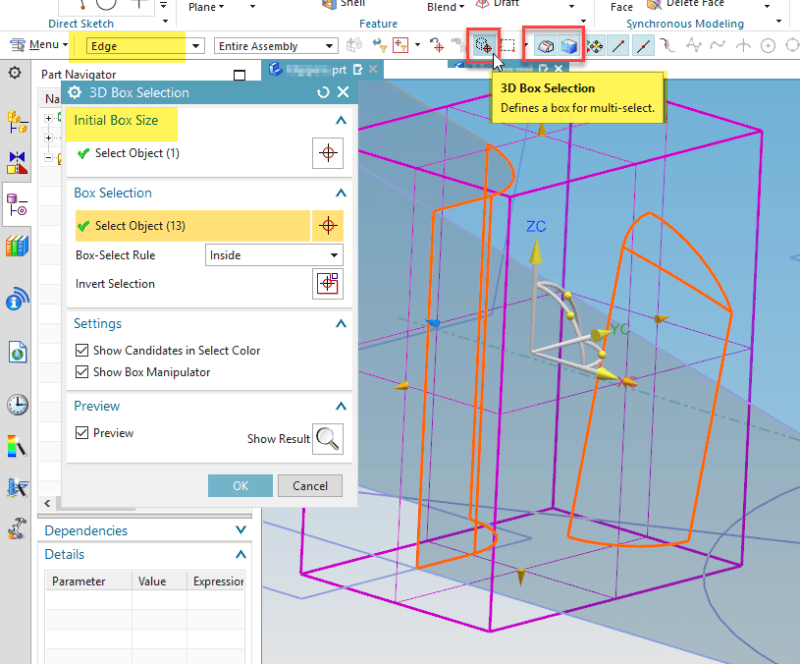Viewport: 800px width, 664px height.
Task: Close the 3D Box Selection dialog
Action: coord(343,92)
